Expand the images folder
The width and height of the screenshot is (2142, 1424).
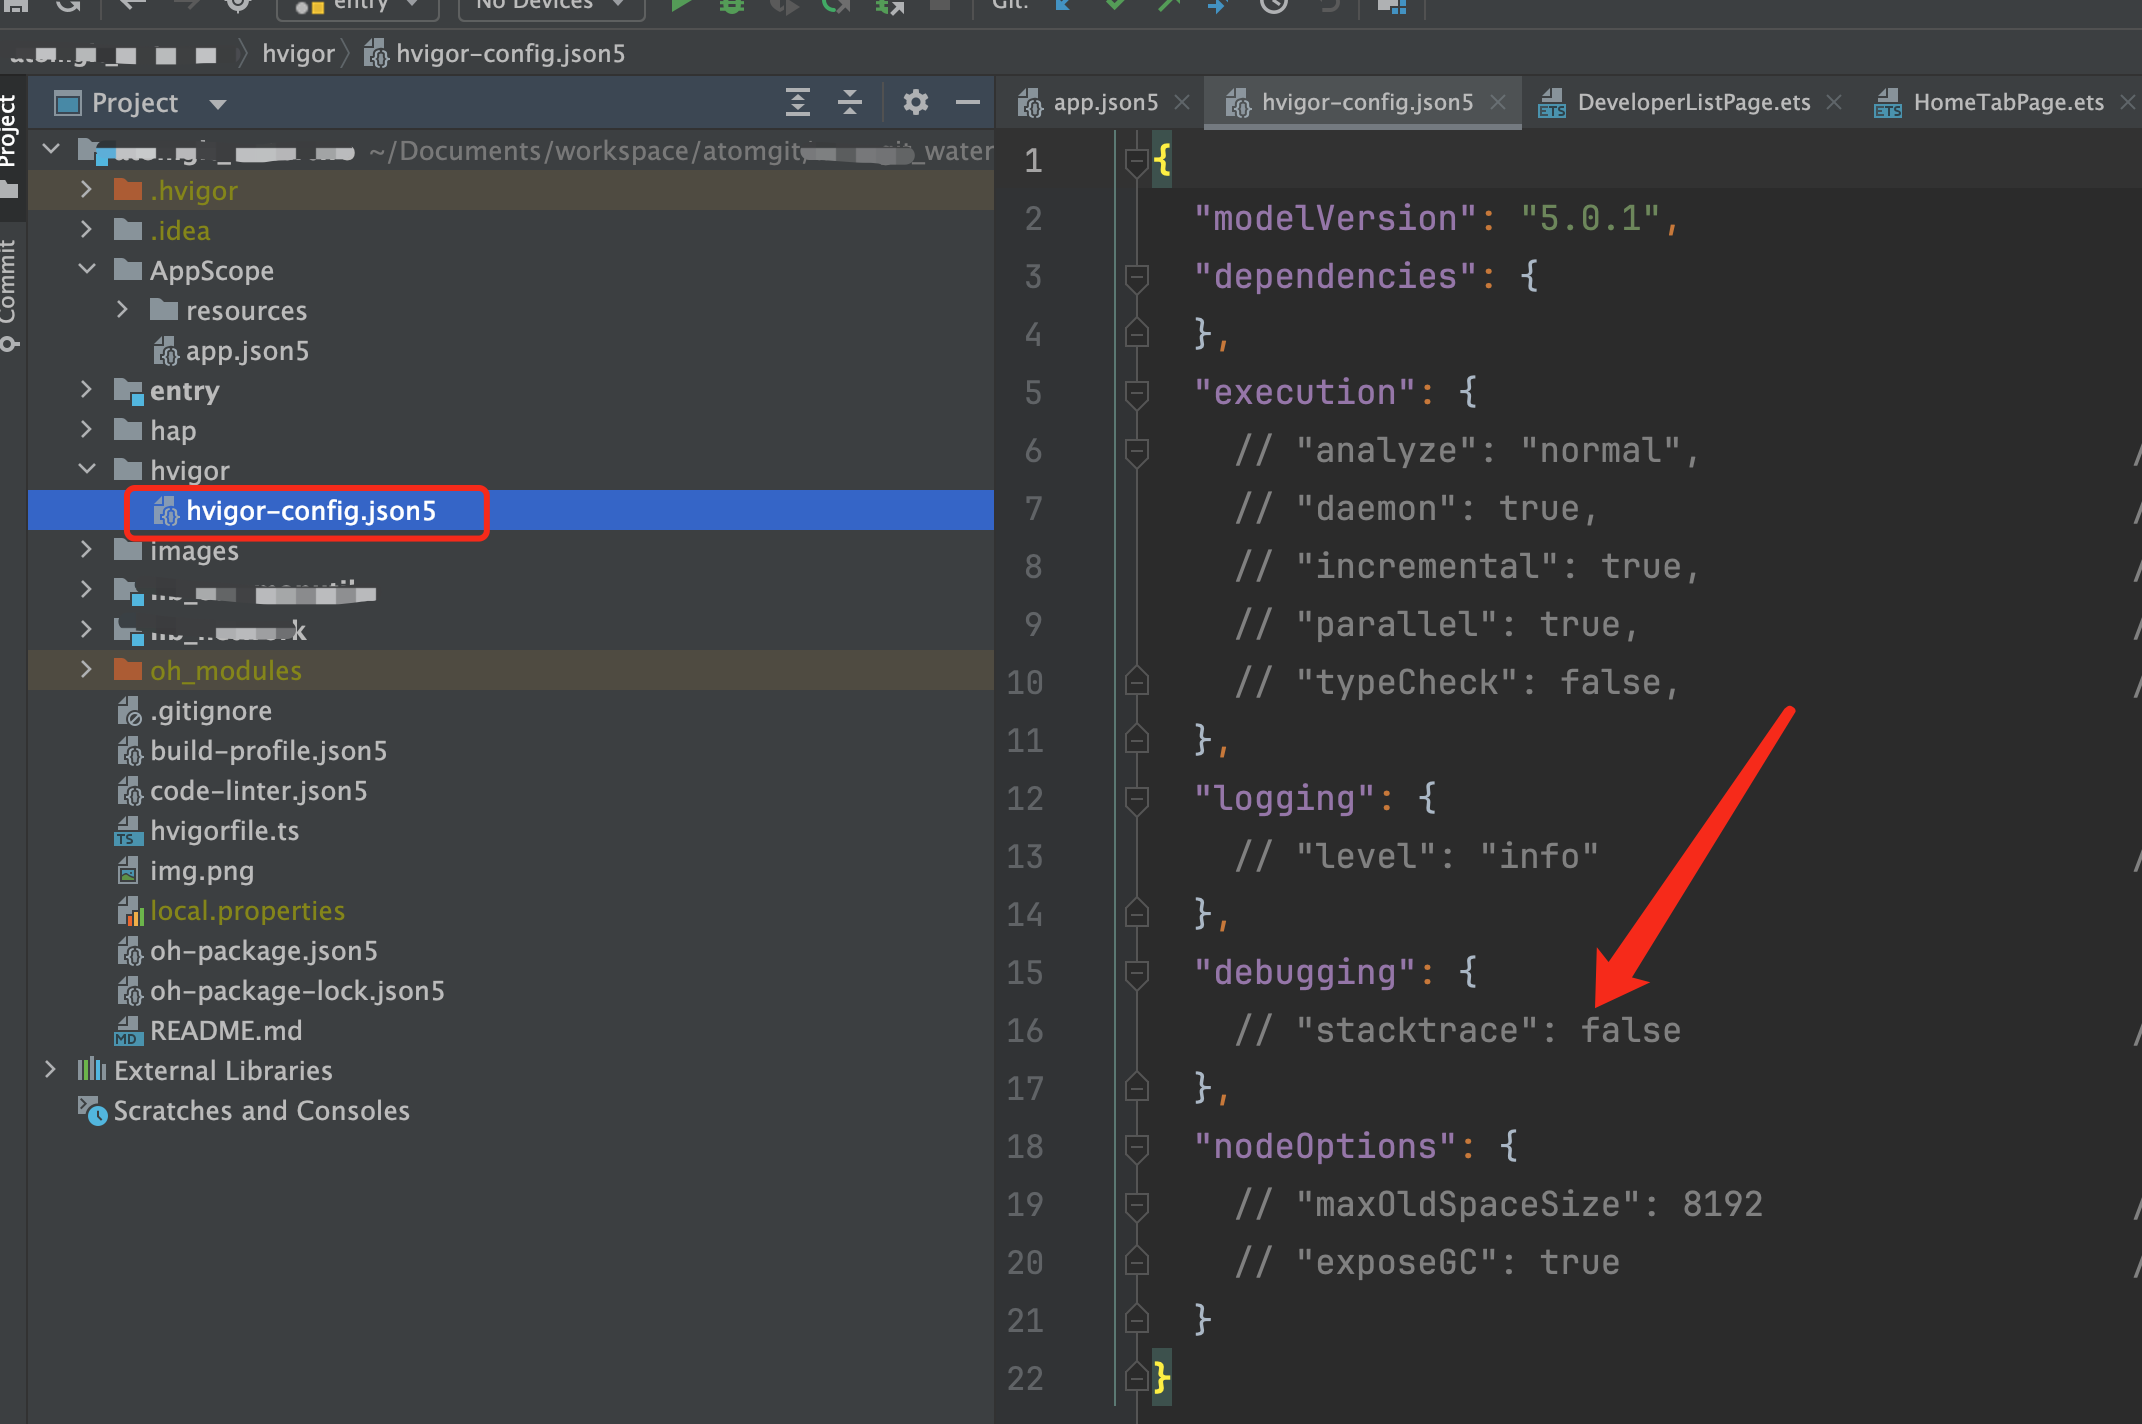coord(86,550)
